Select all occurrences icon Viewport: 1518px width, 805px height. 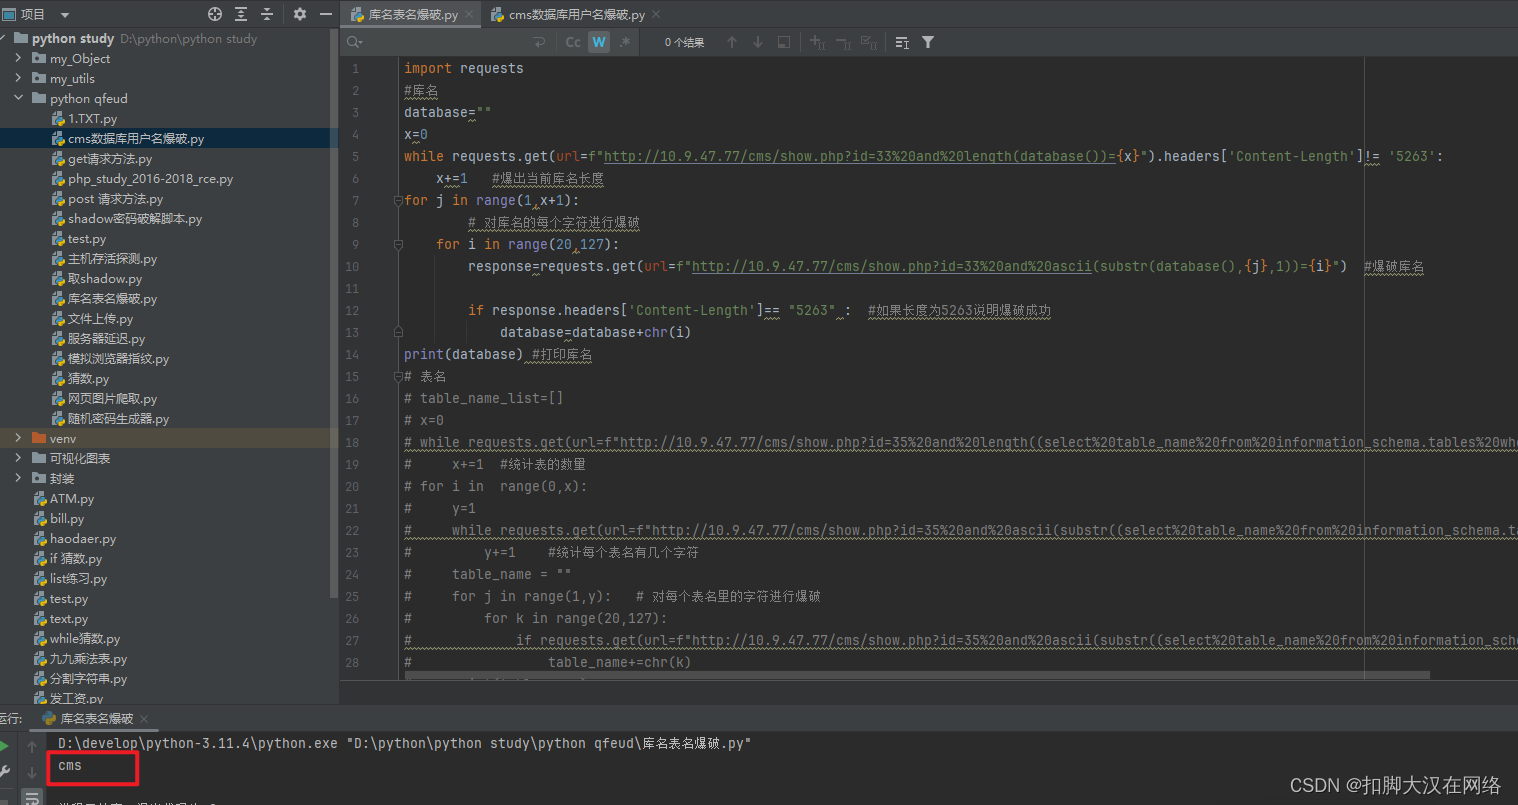[x=869, y=42]
